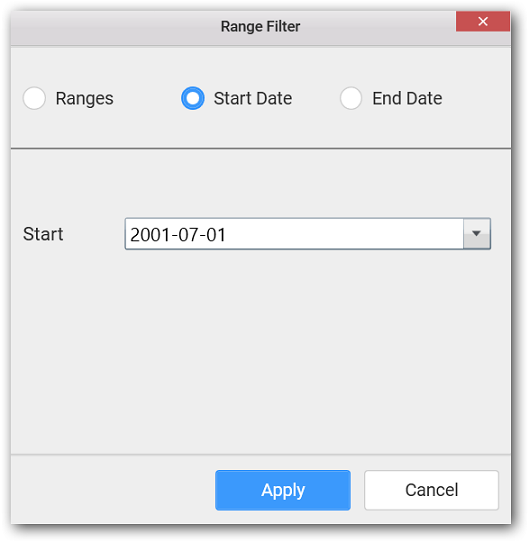Switch filter mode to Ranges circle

[34, 98]
